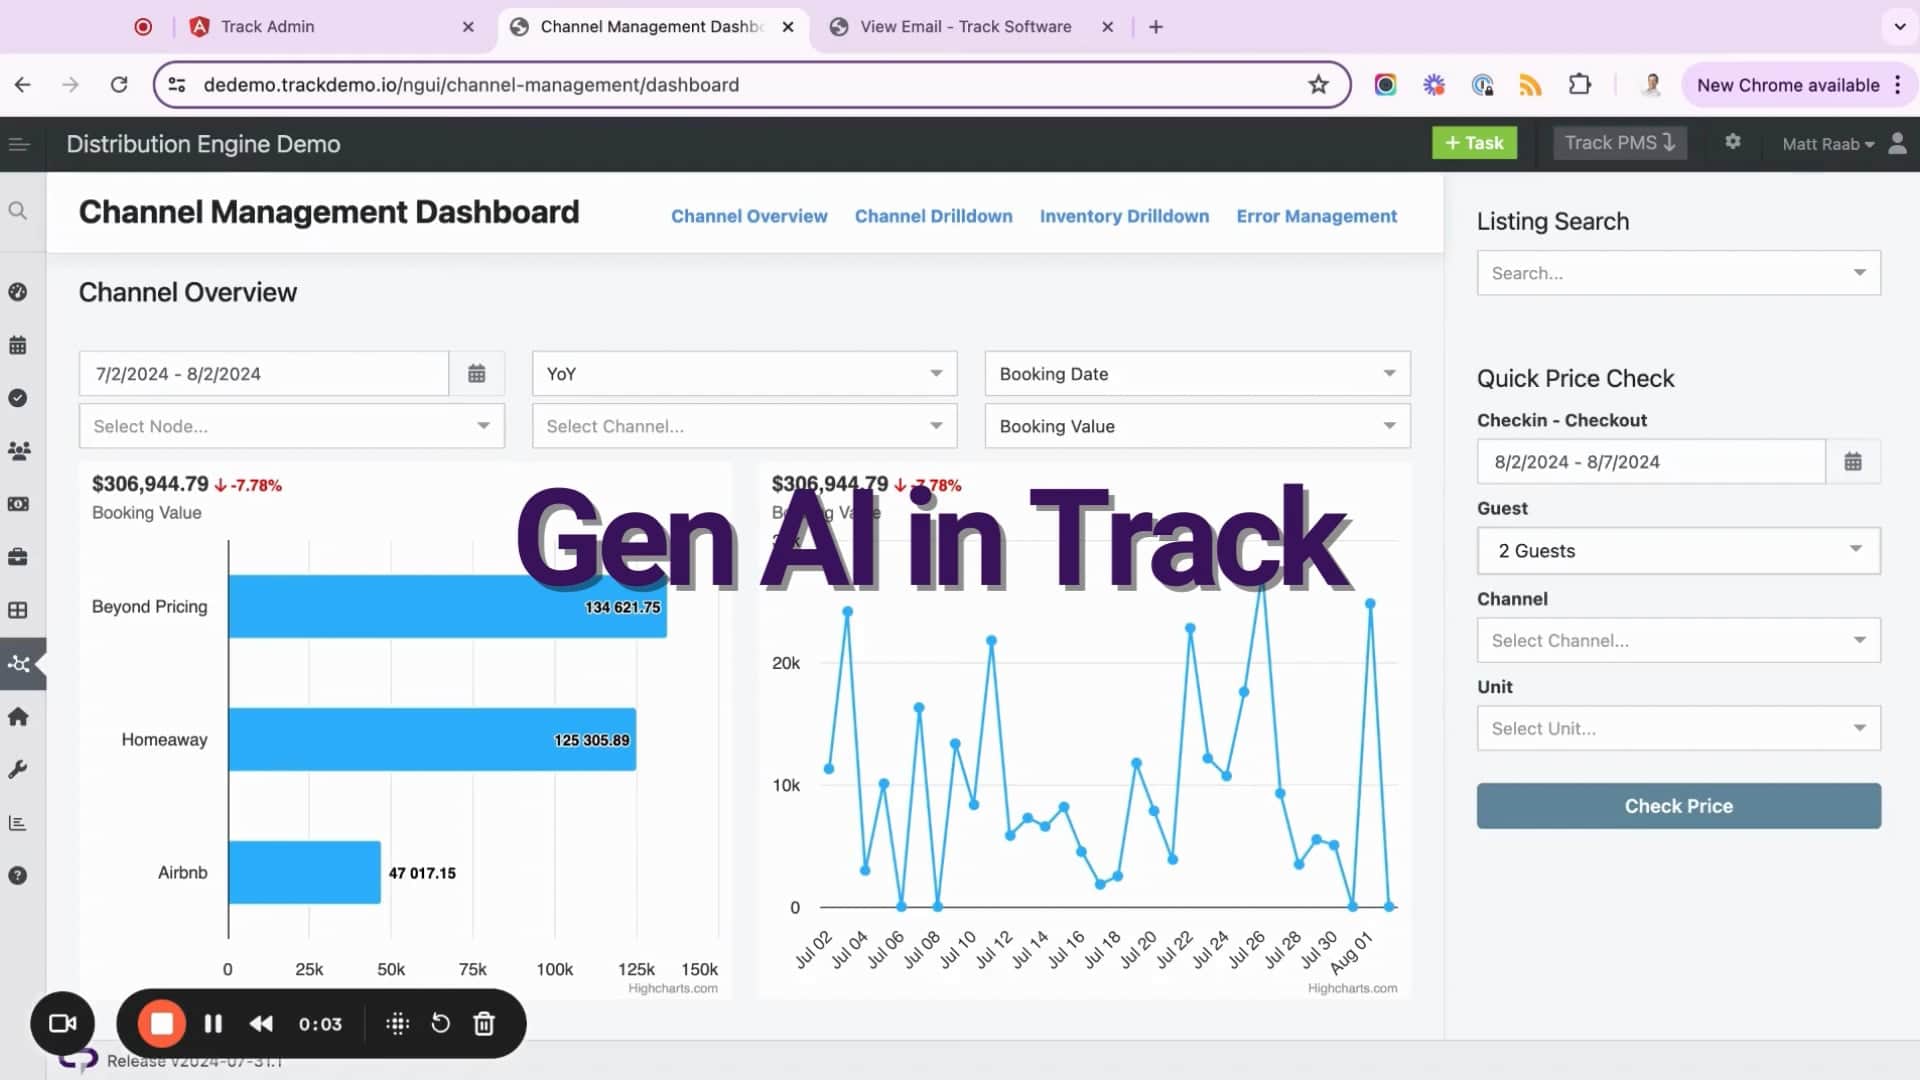
Task: Expand the Select Node dropdown
Action: click(291, 426)
